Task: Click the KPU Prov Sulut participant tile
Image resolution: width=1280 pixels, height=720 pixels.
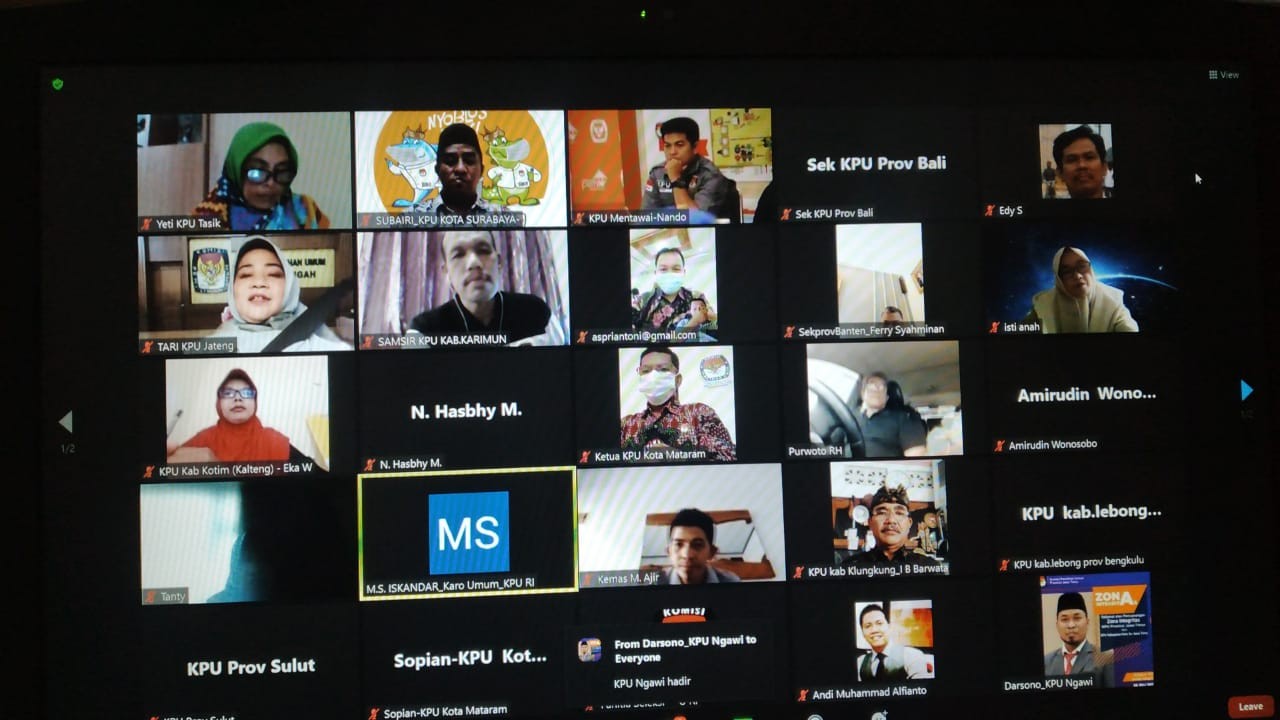Action: click(x=251, y=666)
